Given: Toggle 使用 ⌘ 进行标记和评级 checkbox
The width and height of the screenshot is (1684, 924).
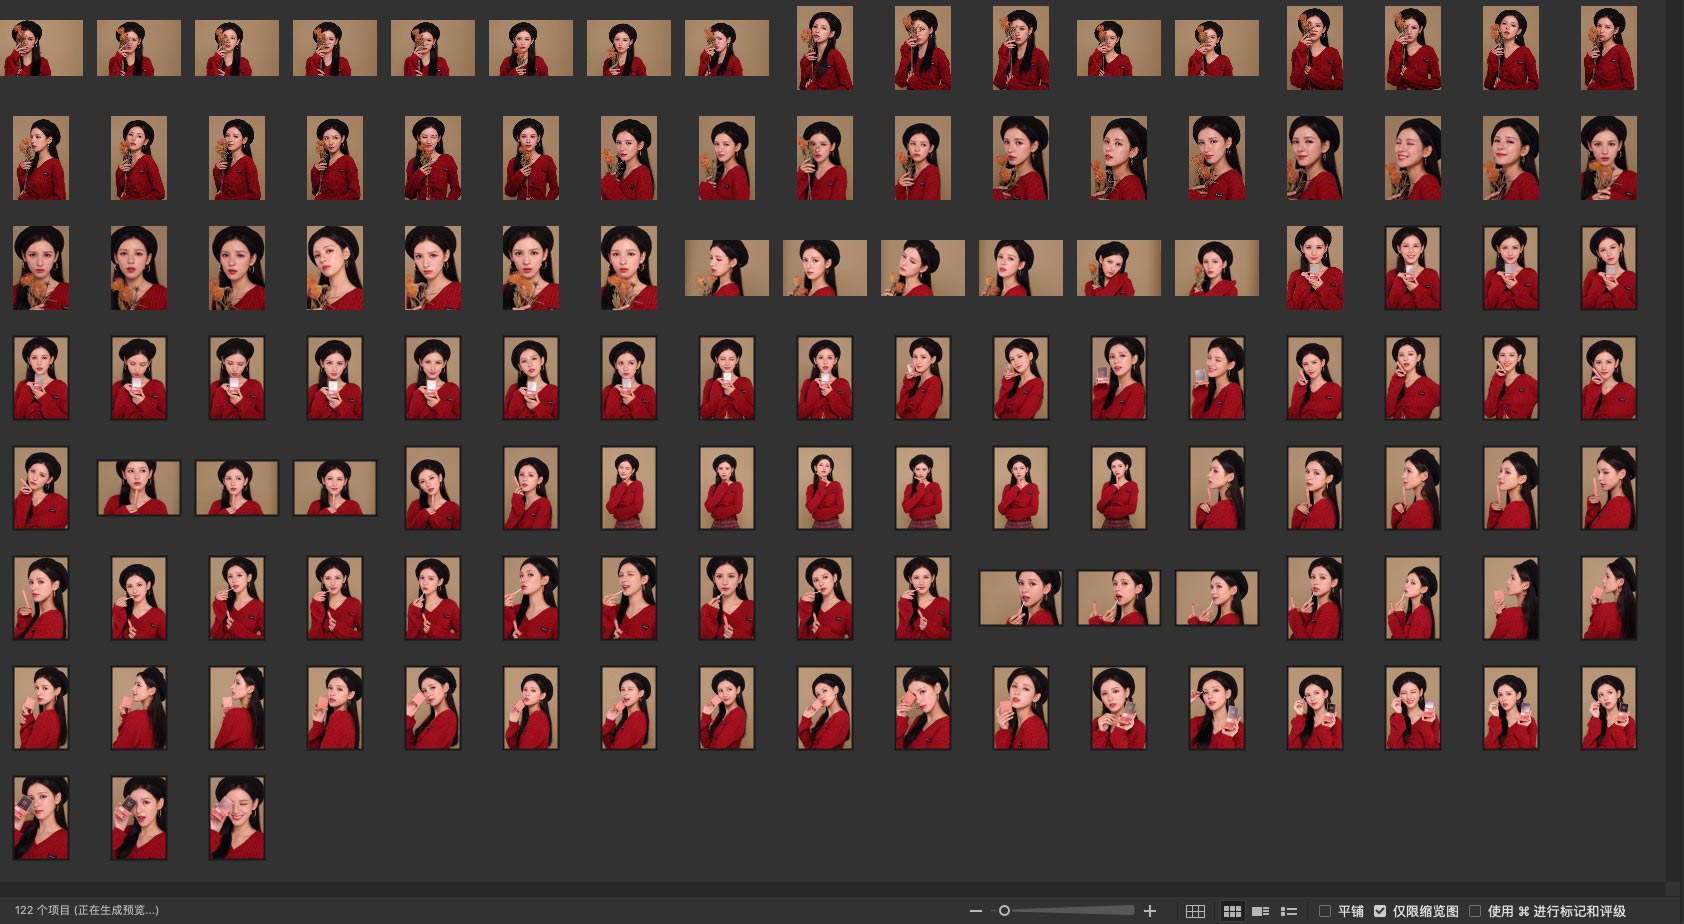Looking at the screenshot, I should click(x=1475, y=911).
